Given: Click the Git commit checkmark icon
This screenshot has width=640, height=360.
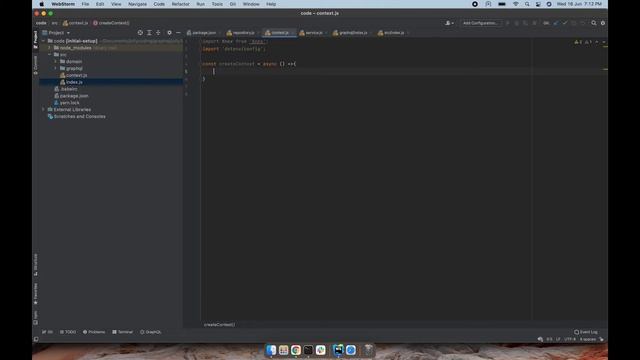Looking at the screenshot, I should coord(564,23).
